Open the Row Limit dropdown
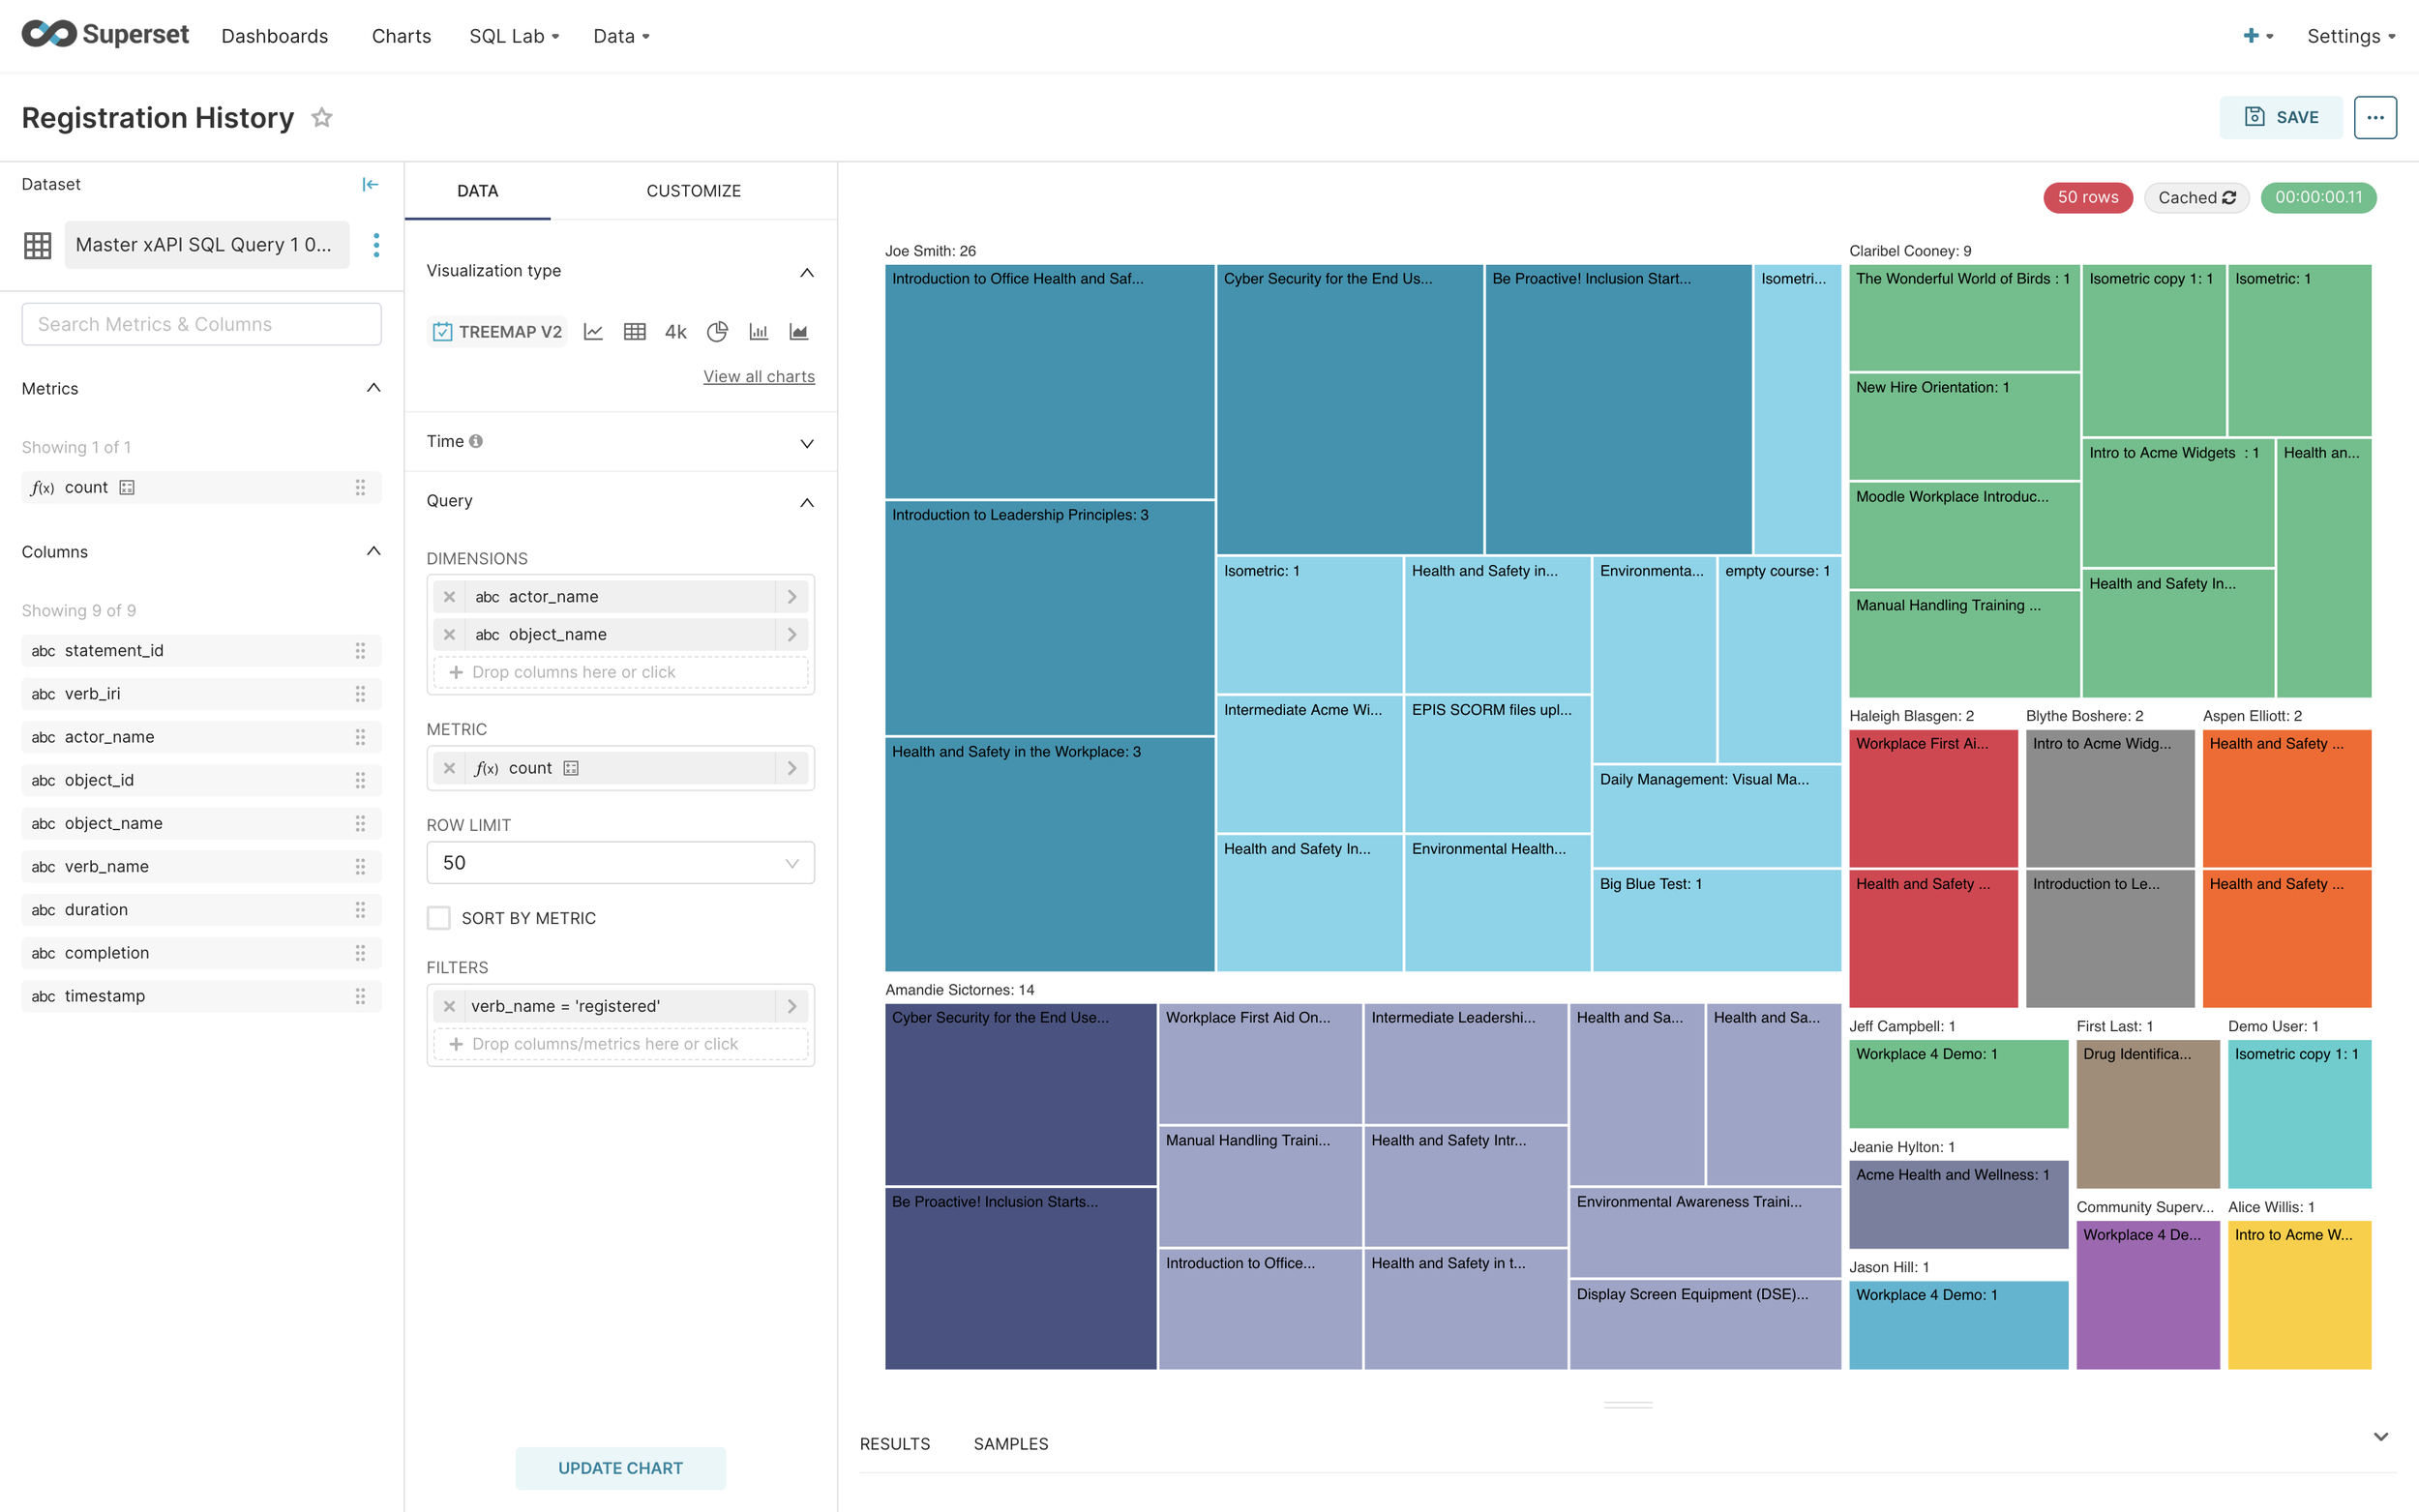Screen dimensions: 2419x1512 [620, 863]
